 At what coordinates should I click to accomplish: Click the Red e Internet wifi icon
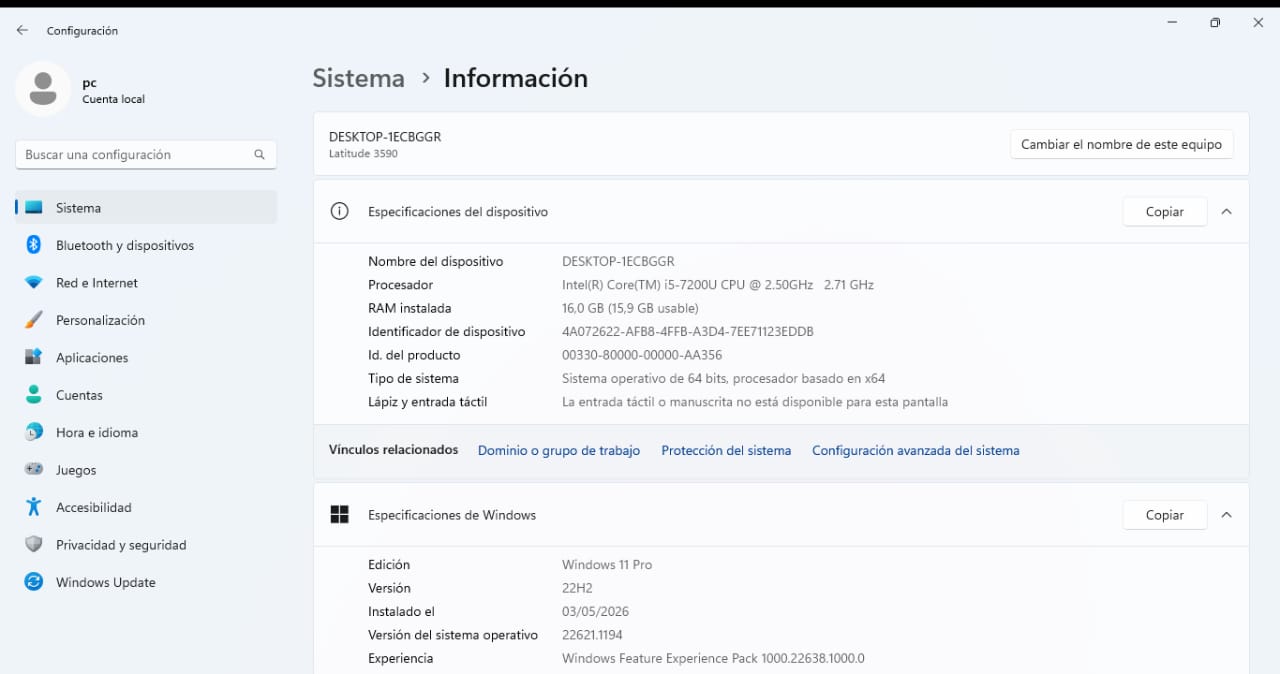(34, 283)
